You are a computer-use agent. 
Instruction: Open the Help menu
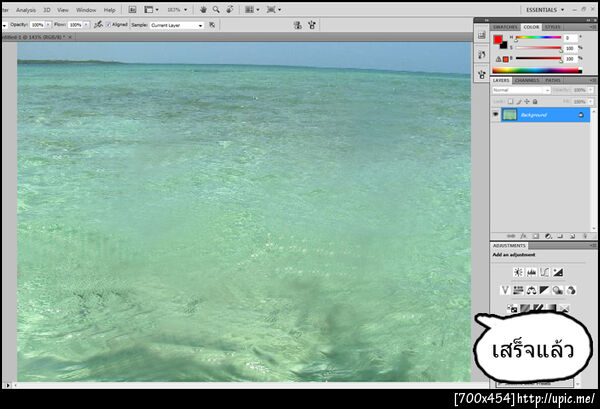[109, 10]
